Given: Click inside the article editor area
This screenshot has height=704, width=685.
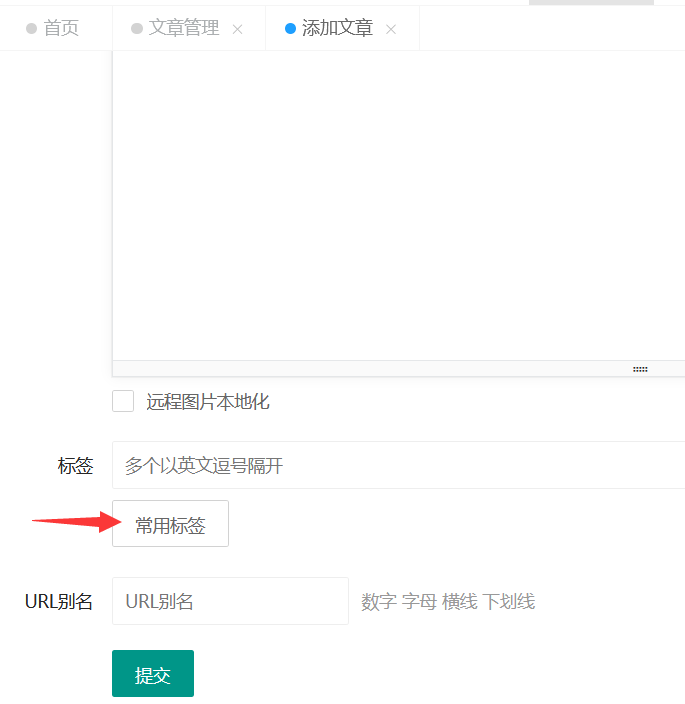Looking at the screenshot, I should pyautogui.click(x=399, y=205).
